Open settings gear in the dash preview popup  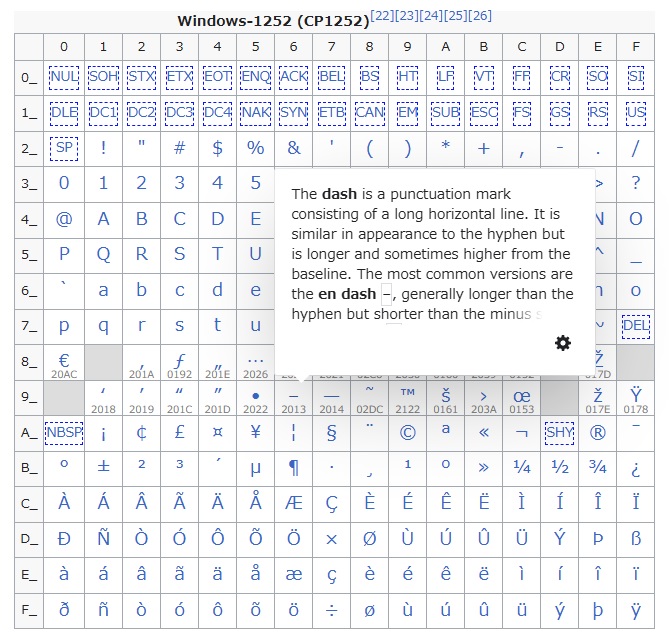562,343
